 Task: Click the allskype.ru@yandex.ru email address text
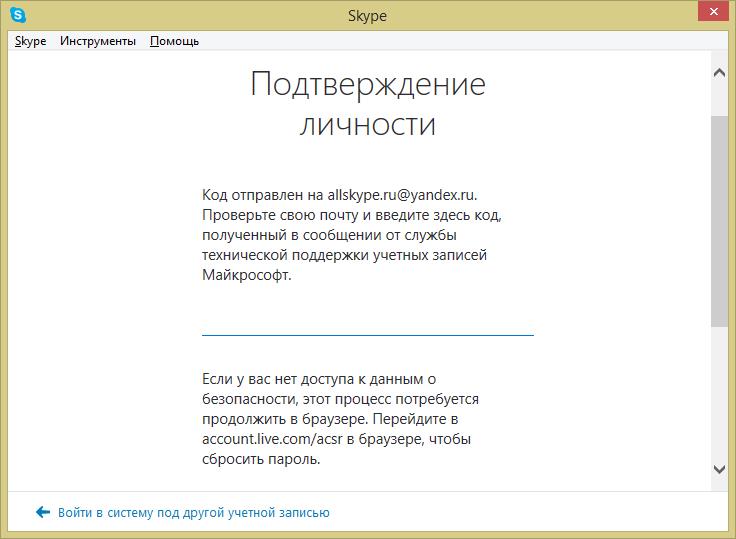pyautogui.click(x=409, y=194)
